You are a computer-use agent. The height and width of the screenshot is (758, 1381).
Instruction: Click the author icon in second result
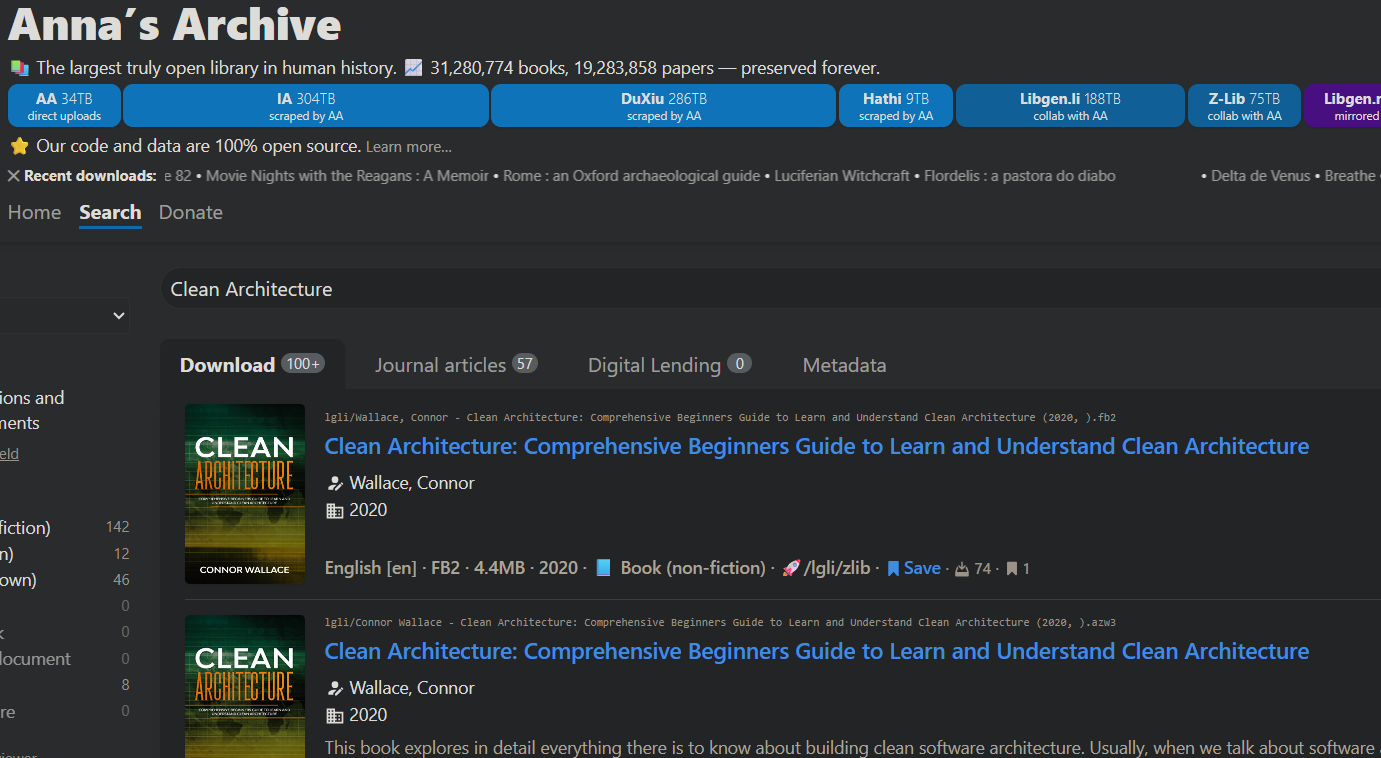(335, 688)
